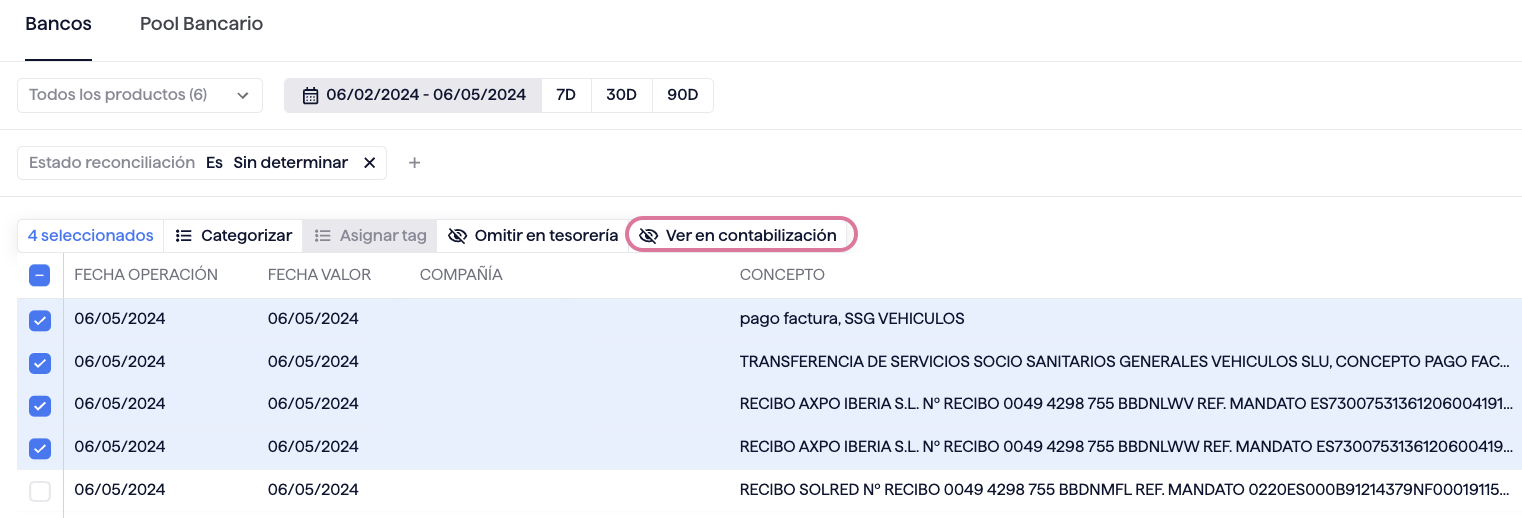Select the 7D quick range button
This screenshot has height=518, width=1522.
coord(566,96)
